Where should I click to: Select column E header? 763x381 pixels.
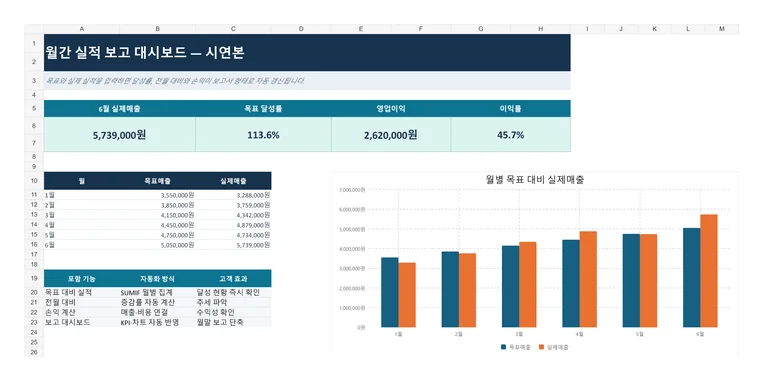361,29
